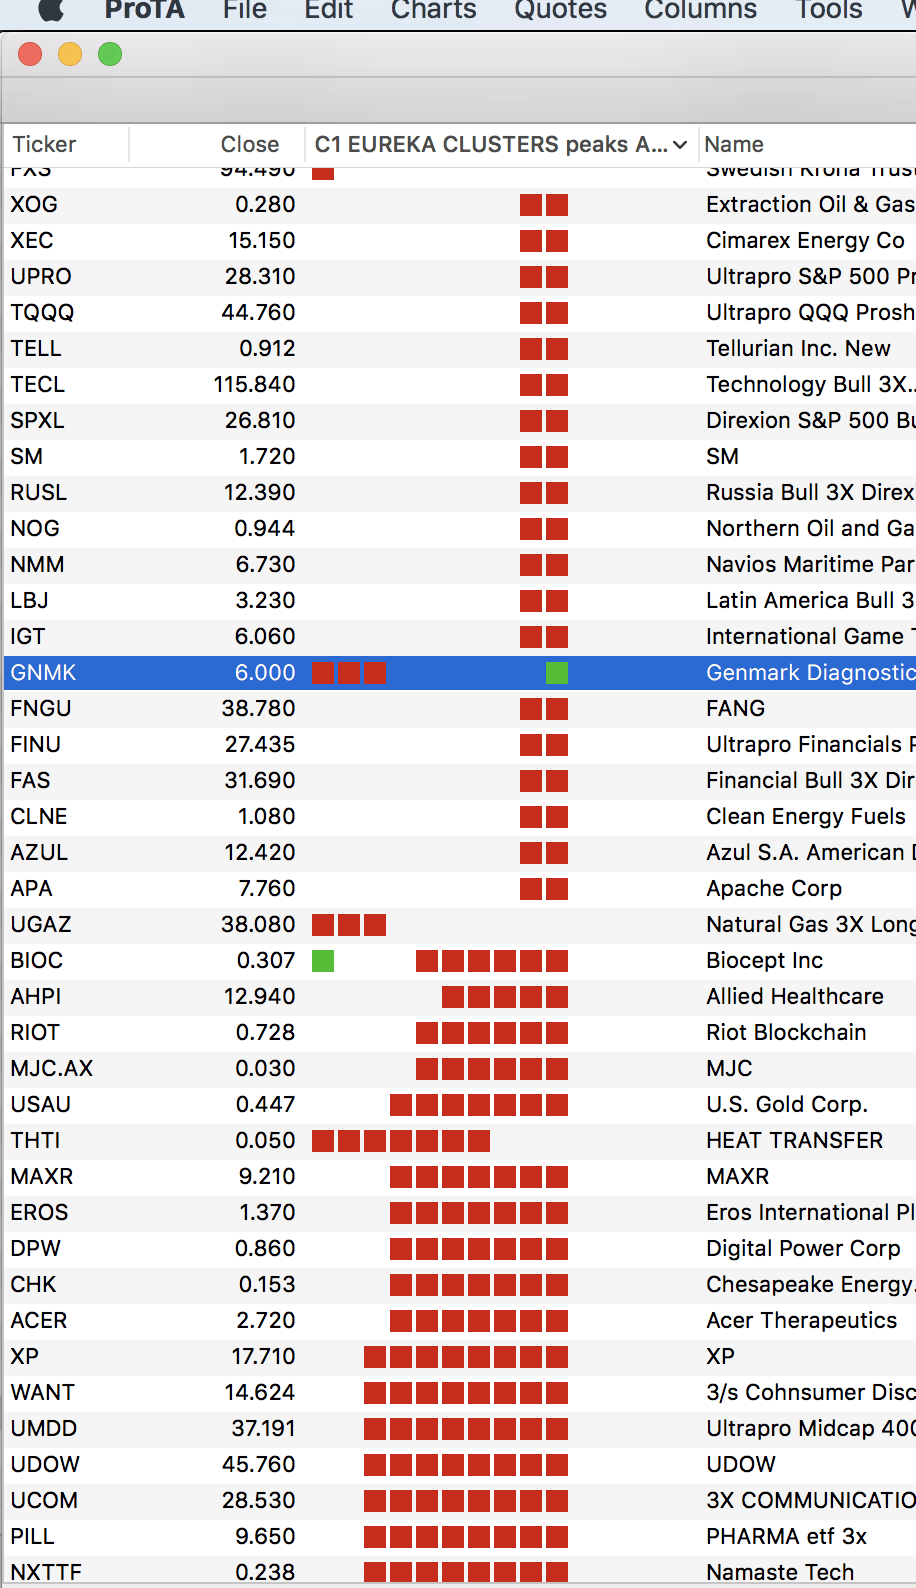
Task: Click the Digital Power Corp name cell
Action: (803, 1248)
